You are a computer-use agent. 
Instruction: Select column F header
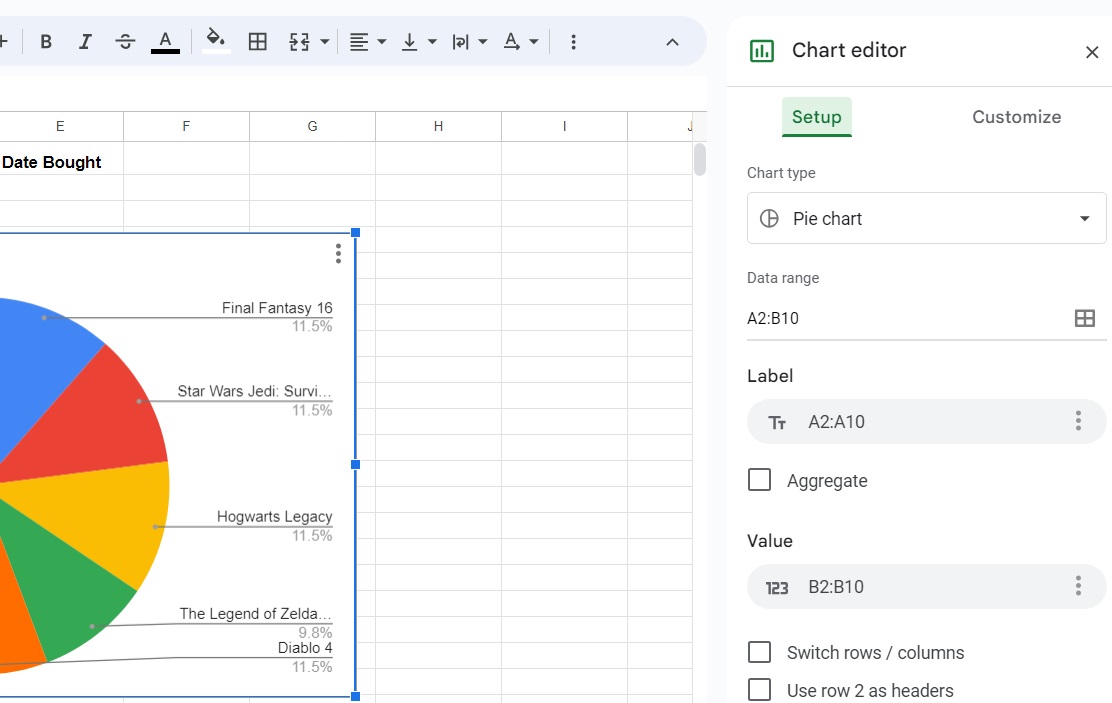coord(187,126)
